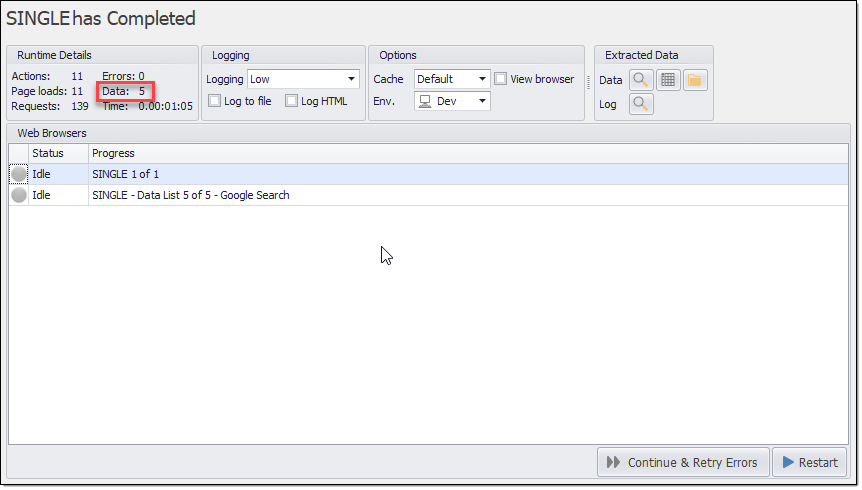862x490 pixels.
Task: Check the View browser option
Action: (x=500, y=79)
